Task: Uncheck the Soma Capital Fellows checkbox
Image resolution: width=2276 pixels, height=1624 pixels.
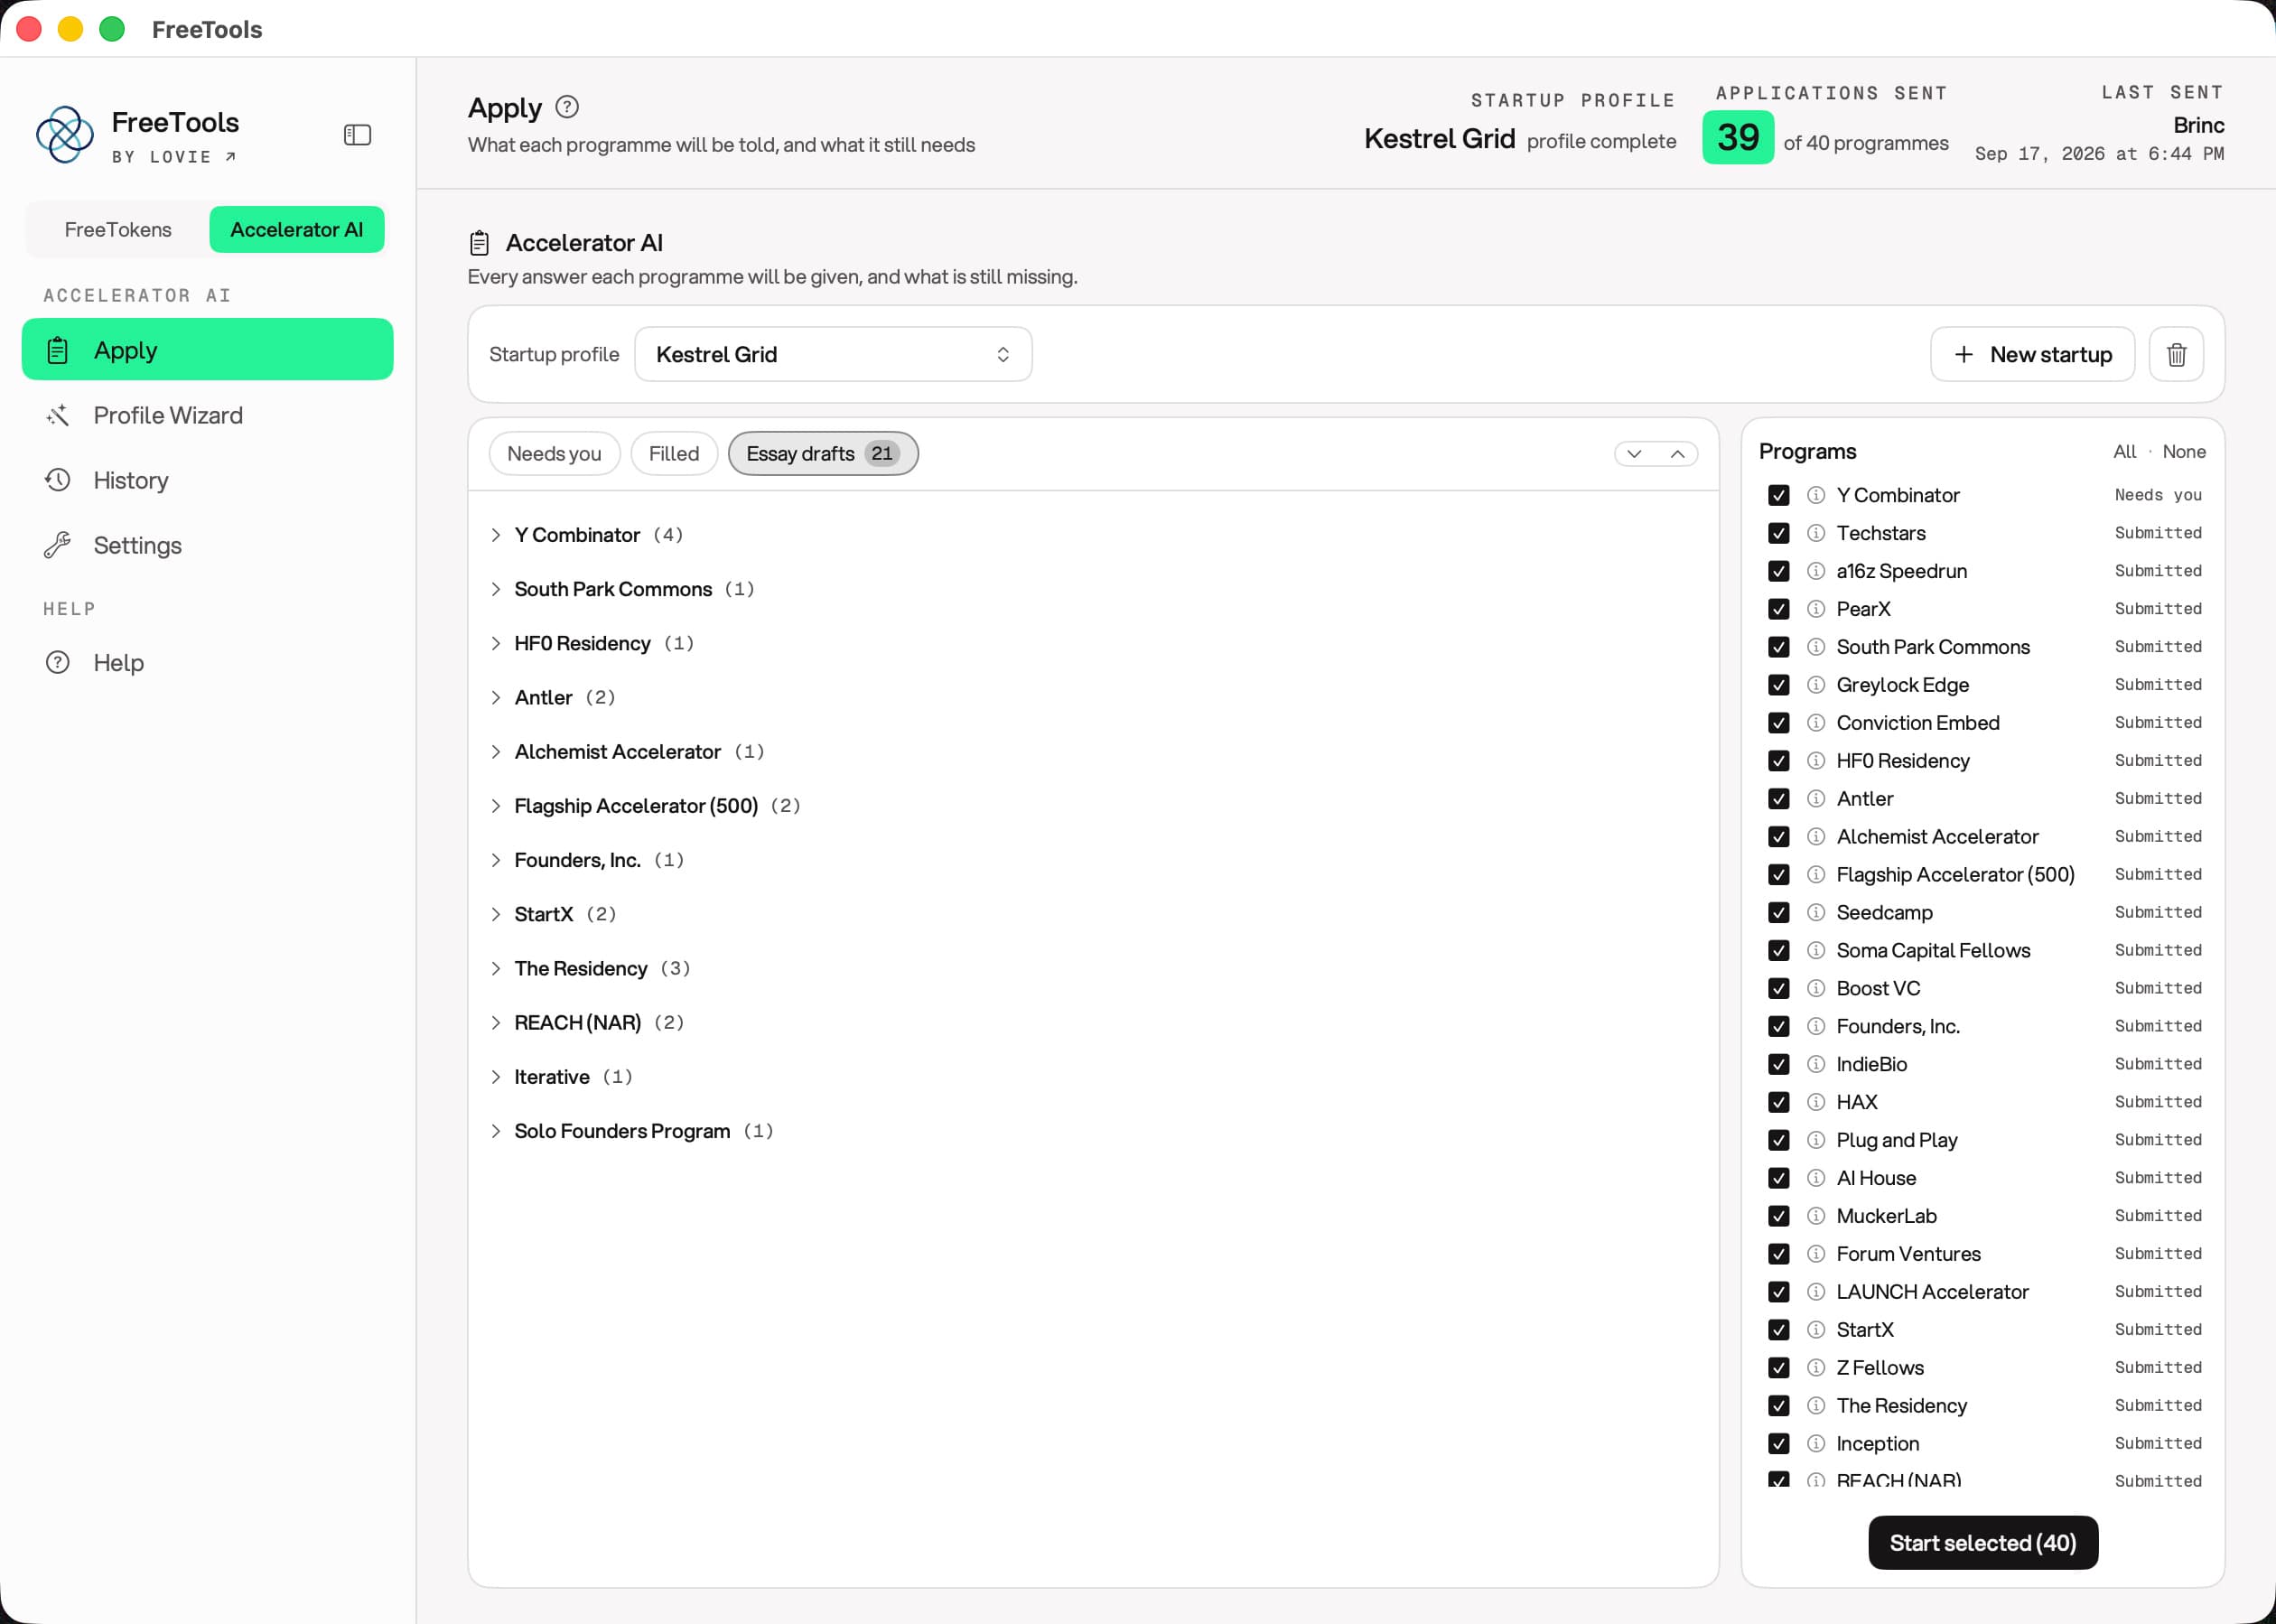Action: point(1778,950)
